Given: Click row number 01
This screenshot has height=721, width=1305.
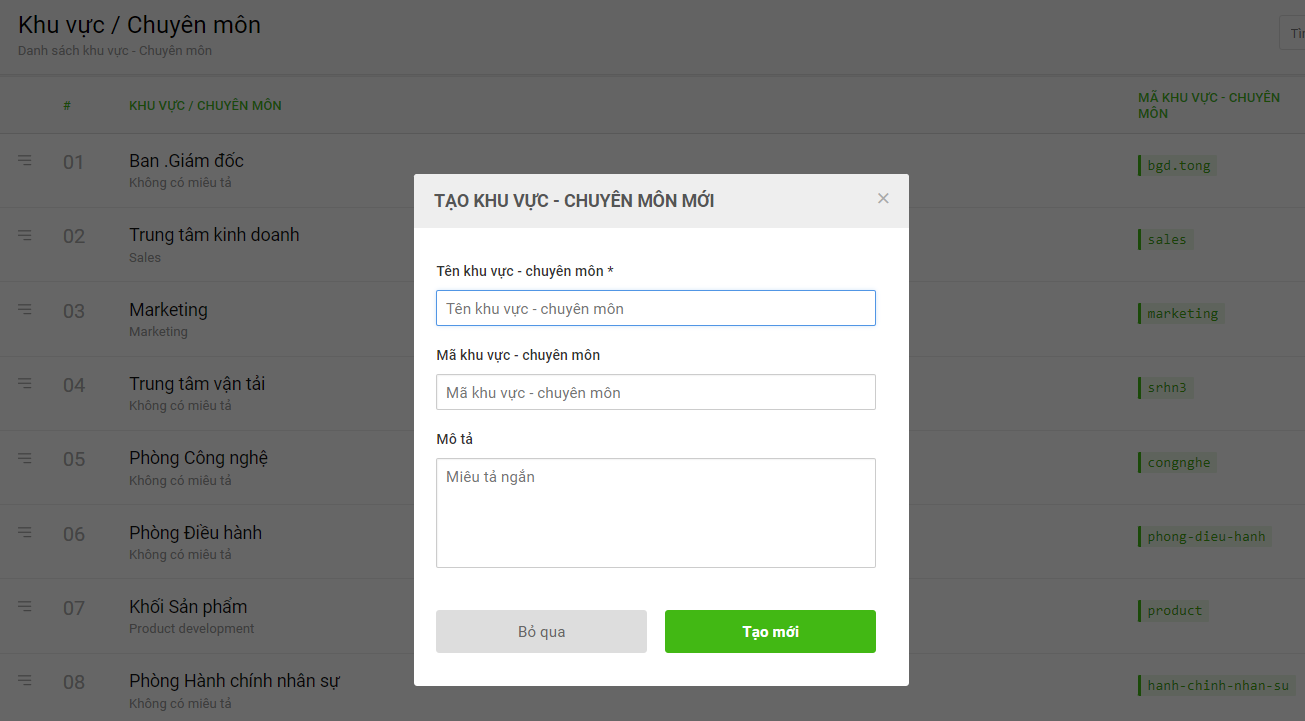Looking at the screenshot, I should 74,162.
